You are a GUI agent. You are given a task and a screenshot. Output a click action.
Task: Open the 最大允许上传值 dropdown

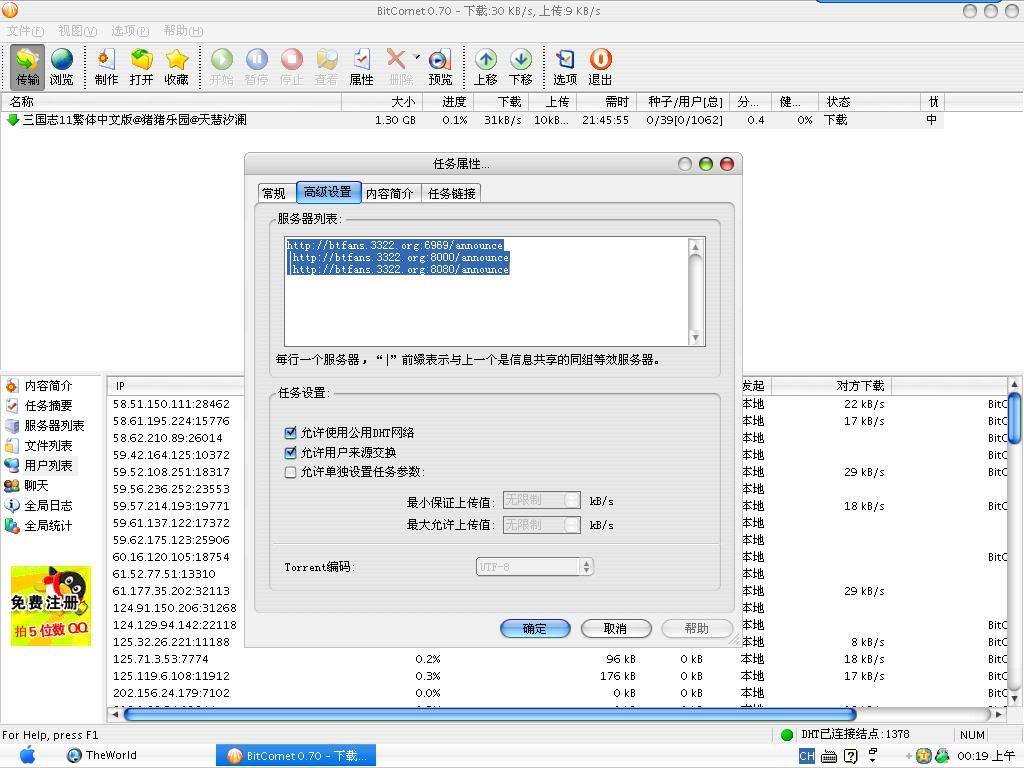(x=541, y=524)
